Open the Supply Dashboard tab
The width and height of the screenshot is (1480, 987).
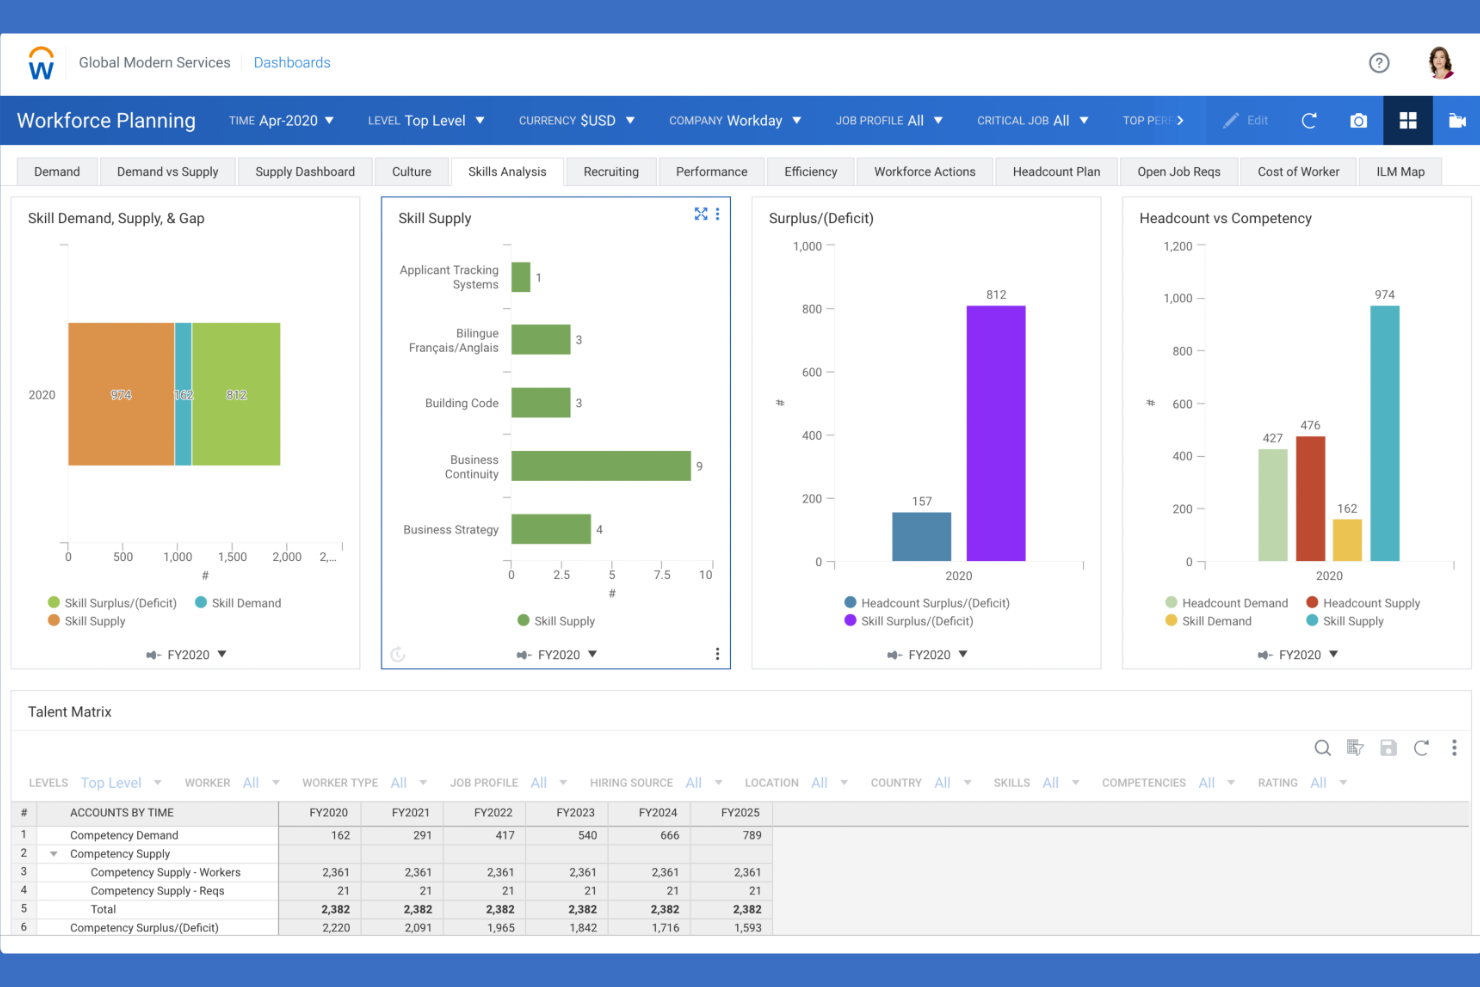[x=305, y=172]
